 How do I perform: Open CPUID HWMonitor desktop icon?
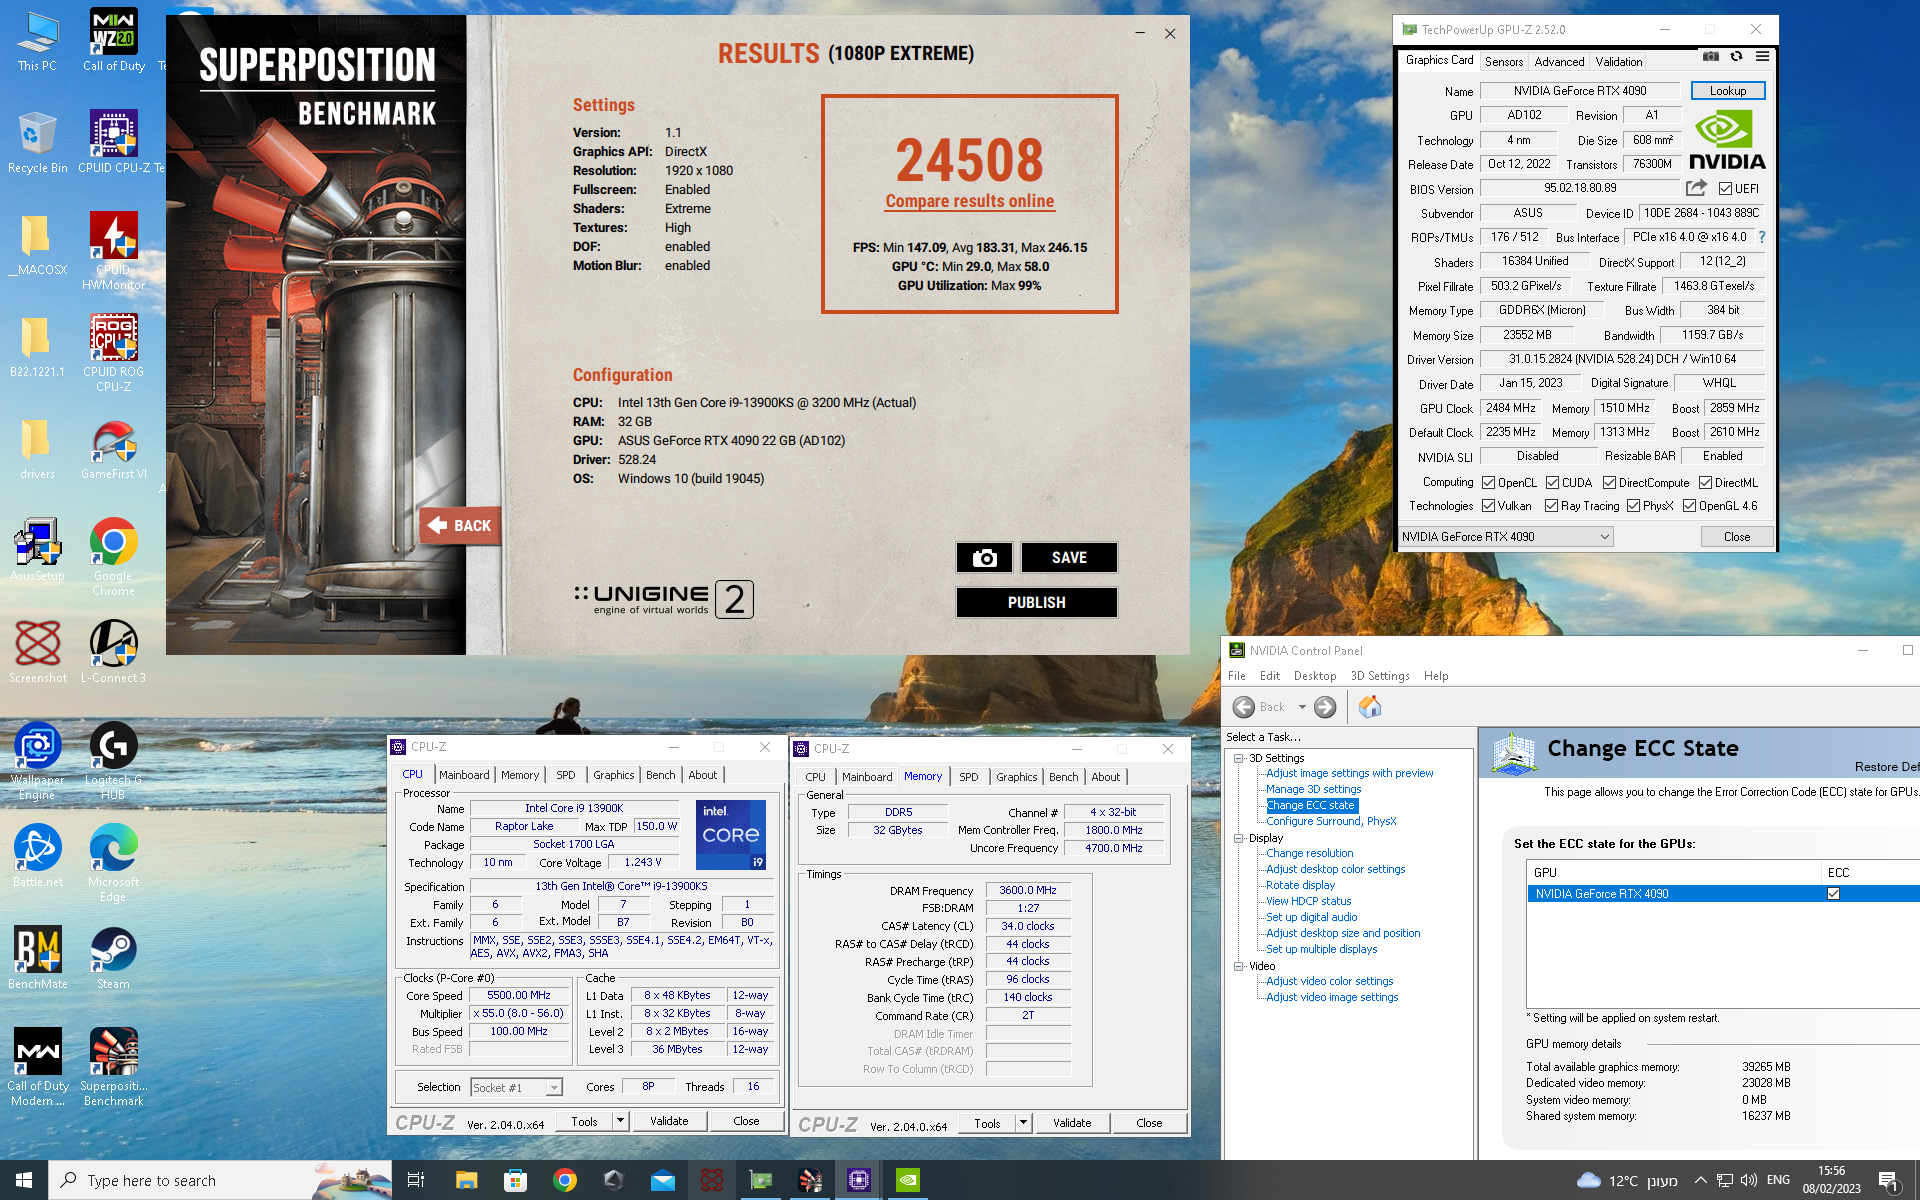pos(114,251)
